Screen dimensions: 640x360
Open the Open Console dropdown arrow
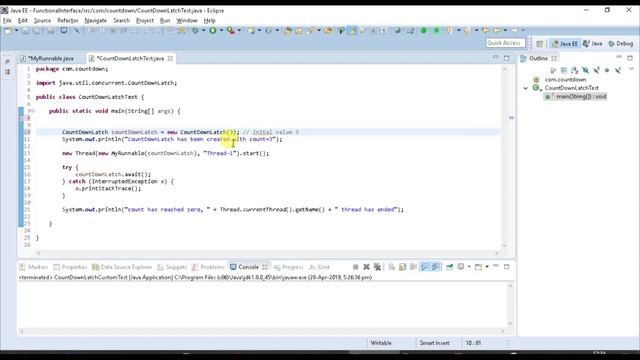487,267
